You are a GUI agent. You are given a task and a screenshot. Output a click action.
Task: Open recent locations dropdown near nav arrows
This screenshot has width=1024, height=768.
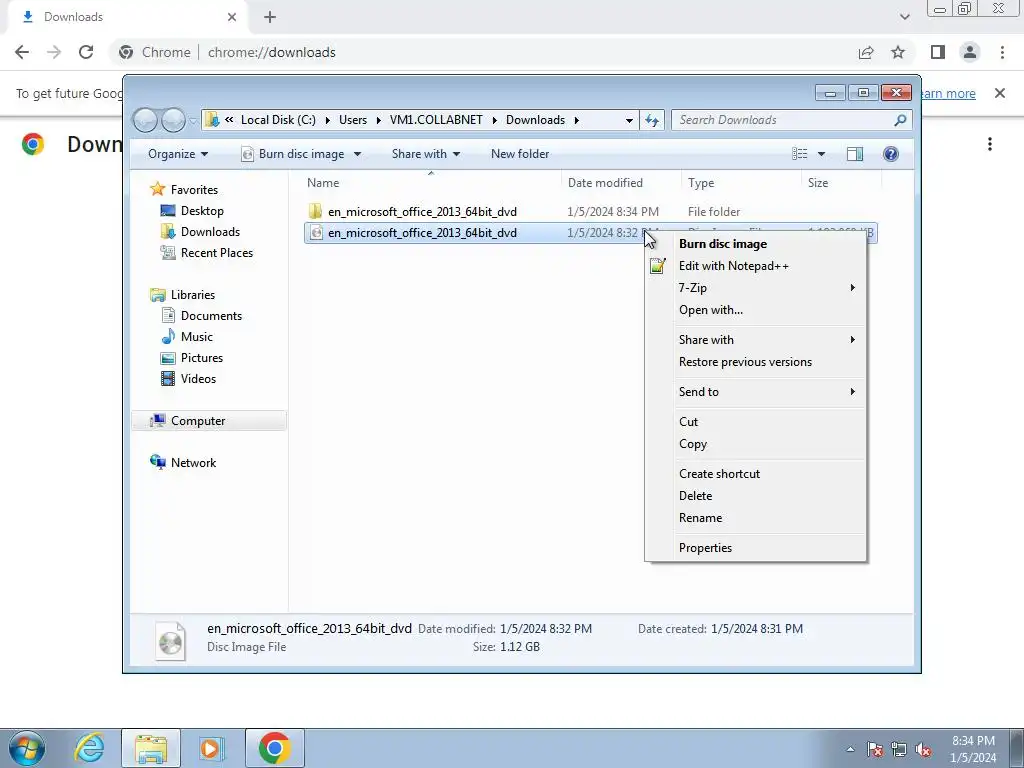point(193,121)
